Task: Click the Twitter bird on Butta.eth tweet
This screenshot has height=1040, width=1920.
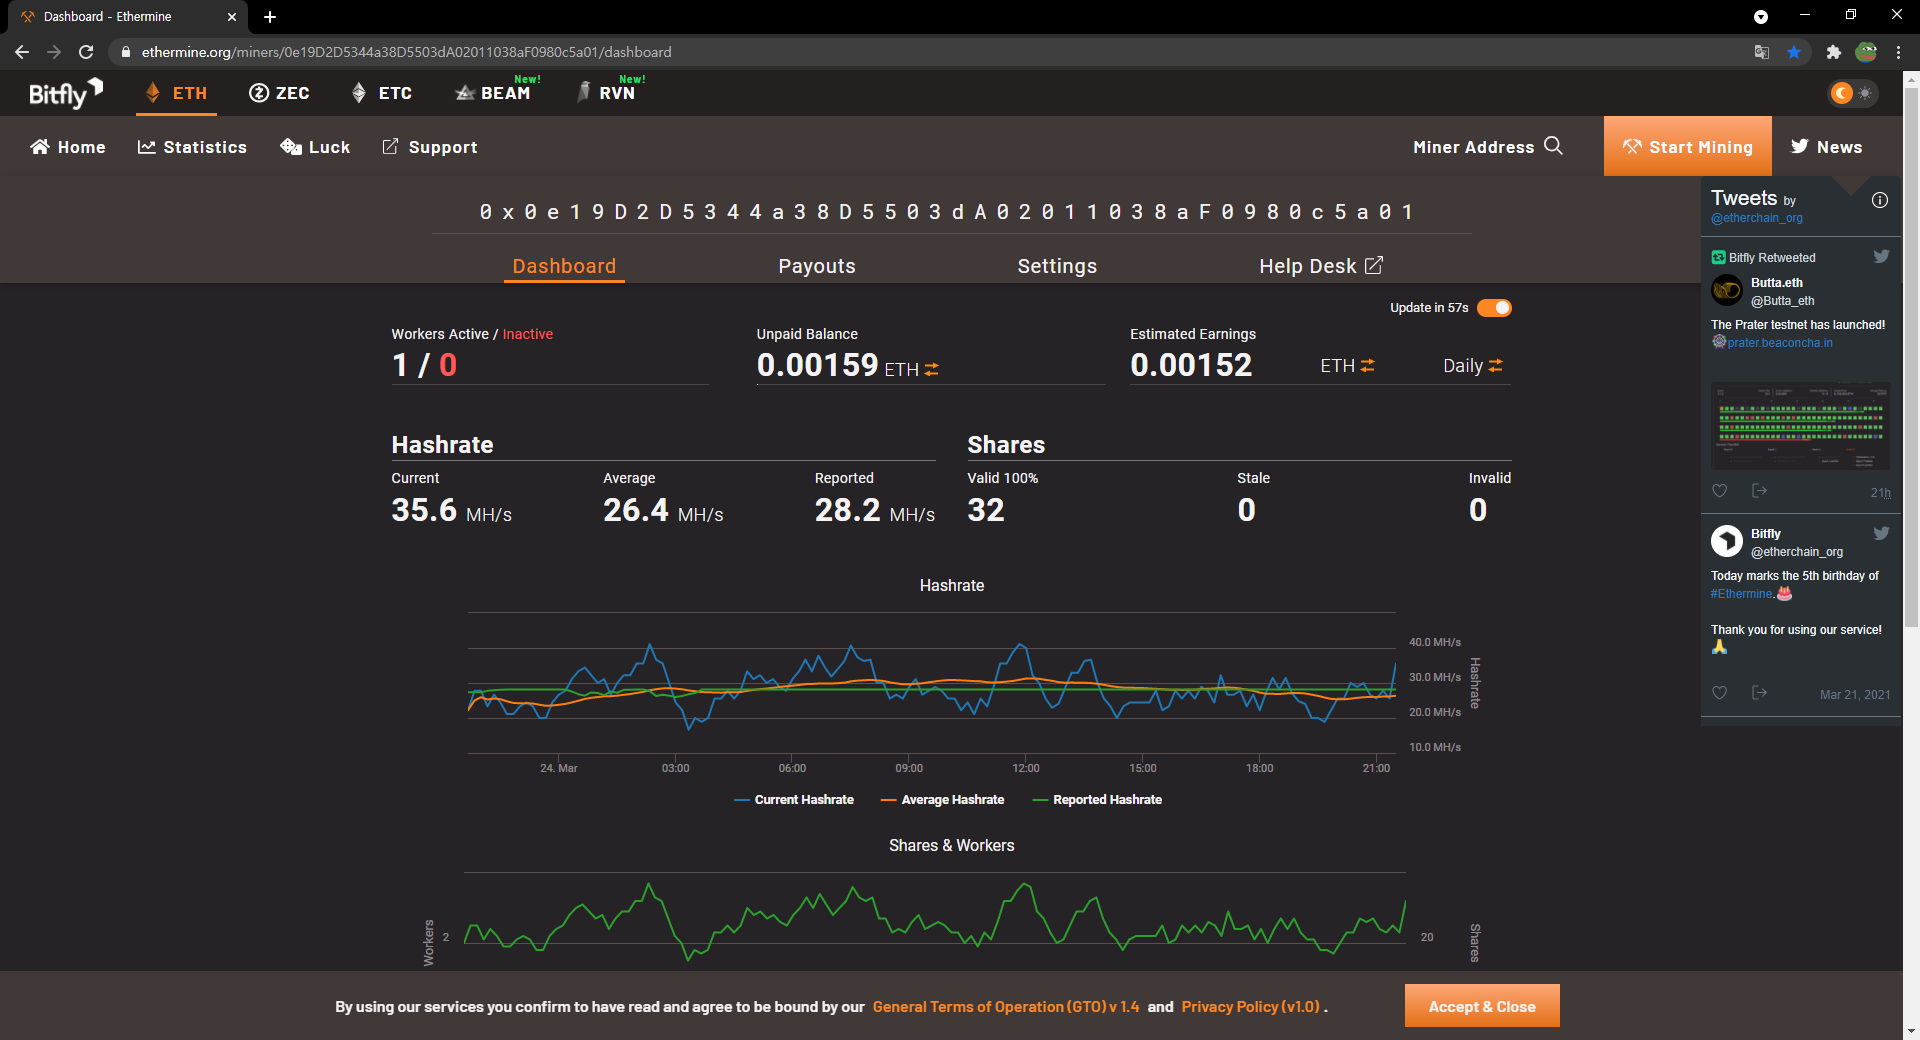Action: [1881, 256]
